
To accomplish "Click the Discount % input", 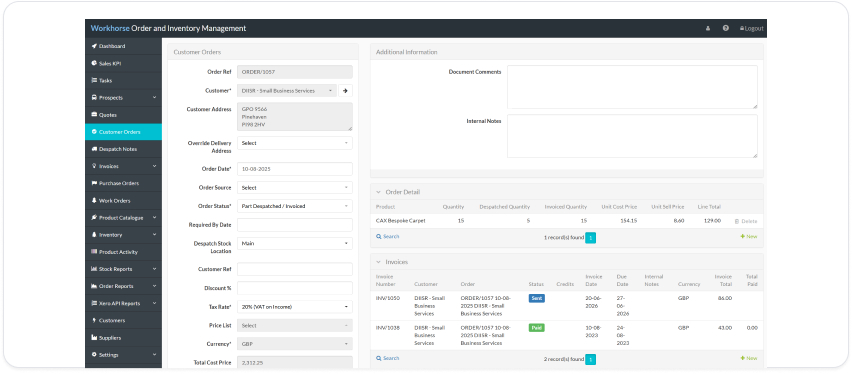I will point(295,288).
